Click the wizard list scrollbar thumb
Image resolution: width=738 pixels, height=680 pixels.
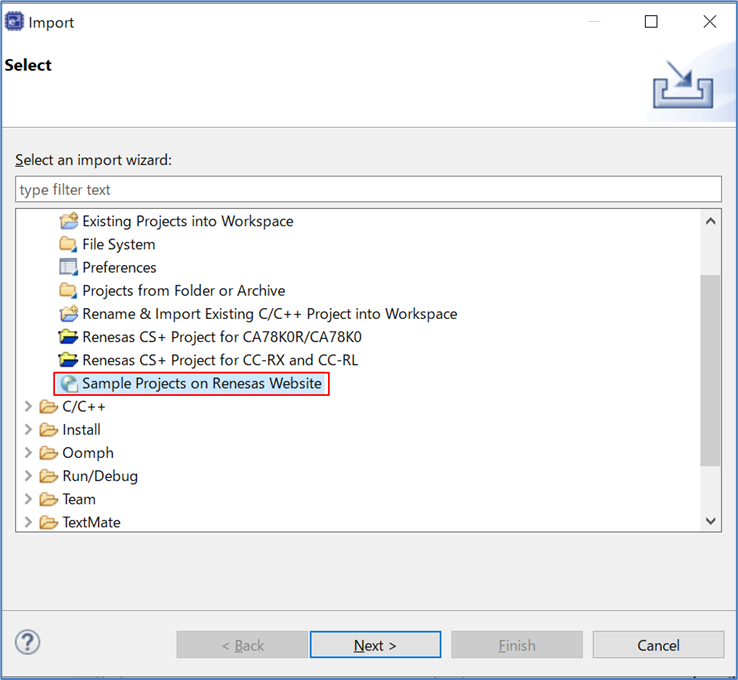pos(710,370)
